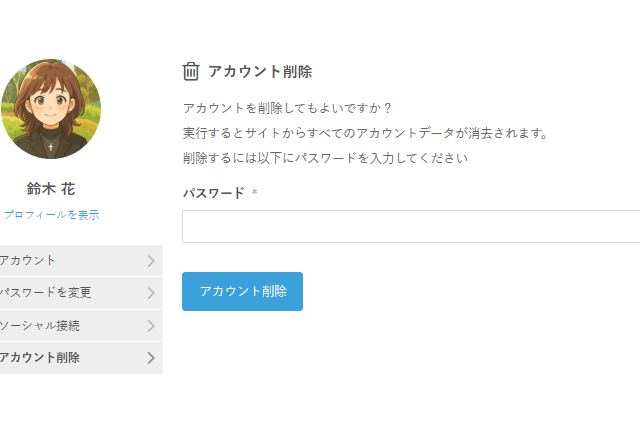Click the パスワード field label

(213, 193)
